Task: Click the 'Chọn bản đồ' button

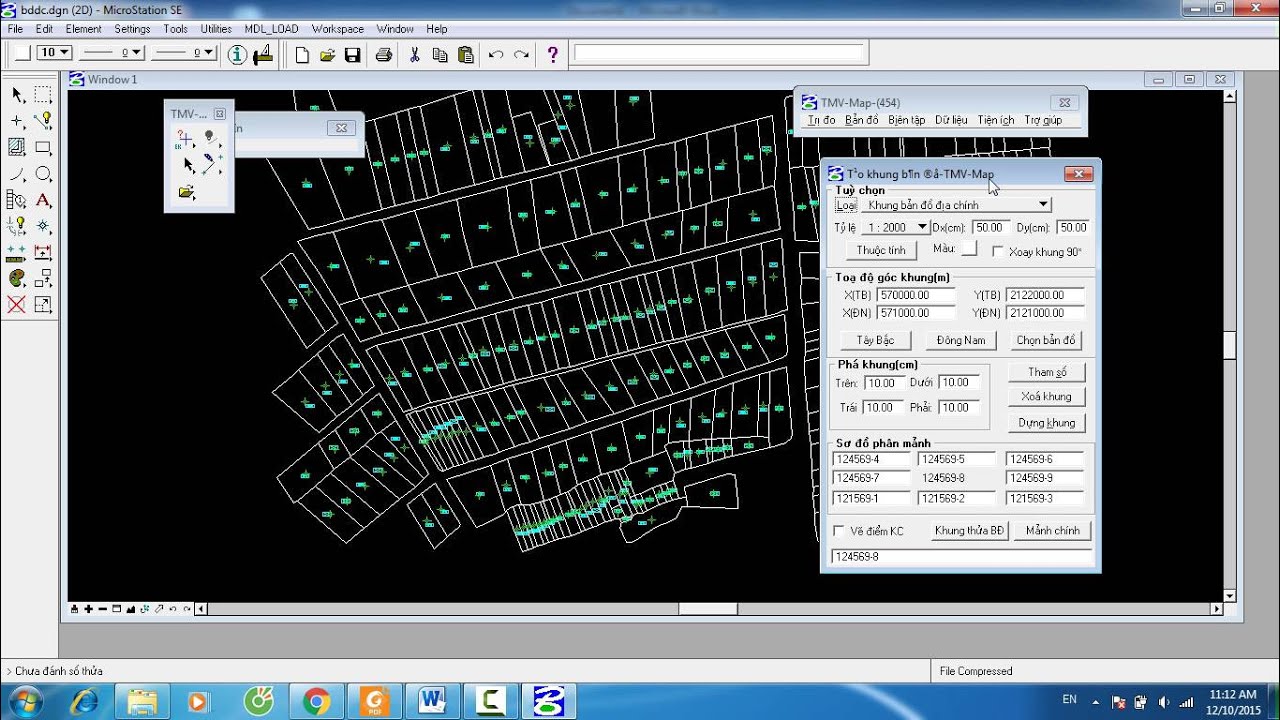Action: point(1046,341)
